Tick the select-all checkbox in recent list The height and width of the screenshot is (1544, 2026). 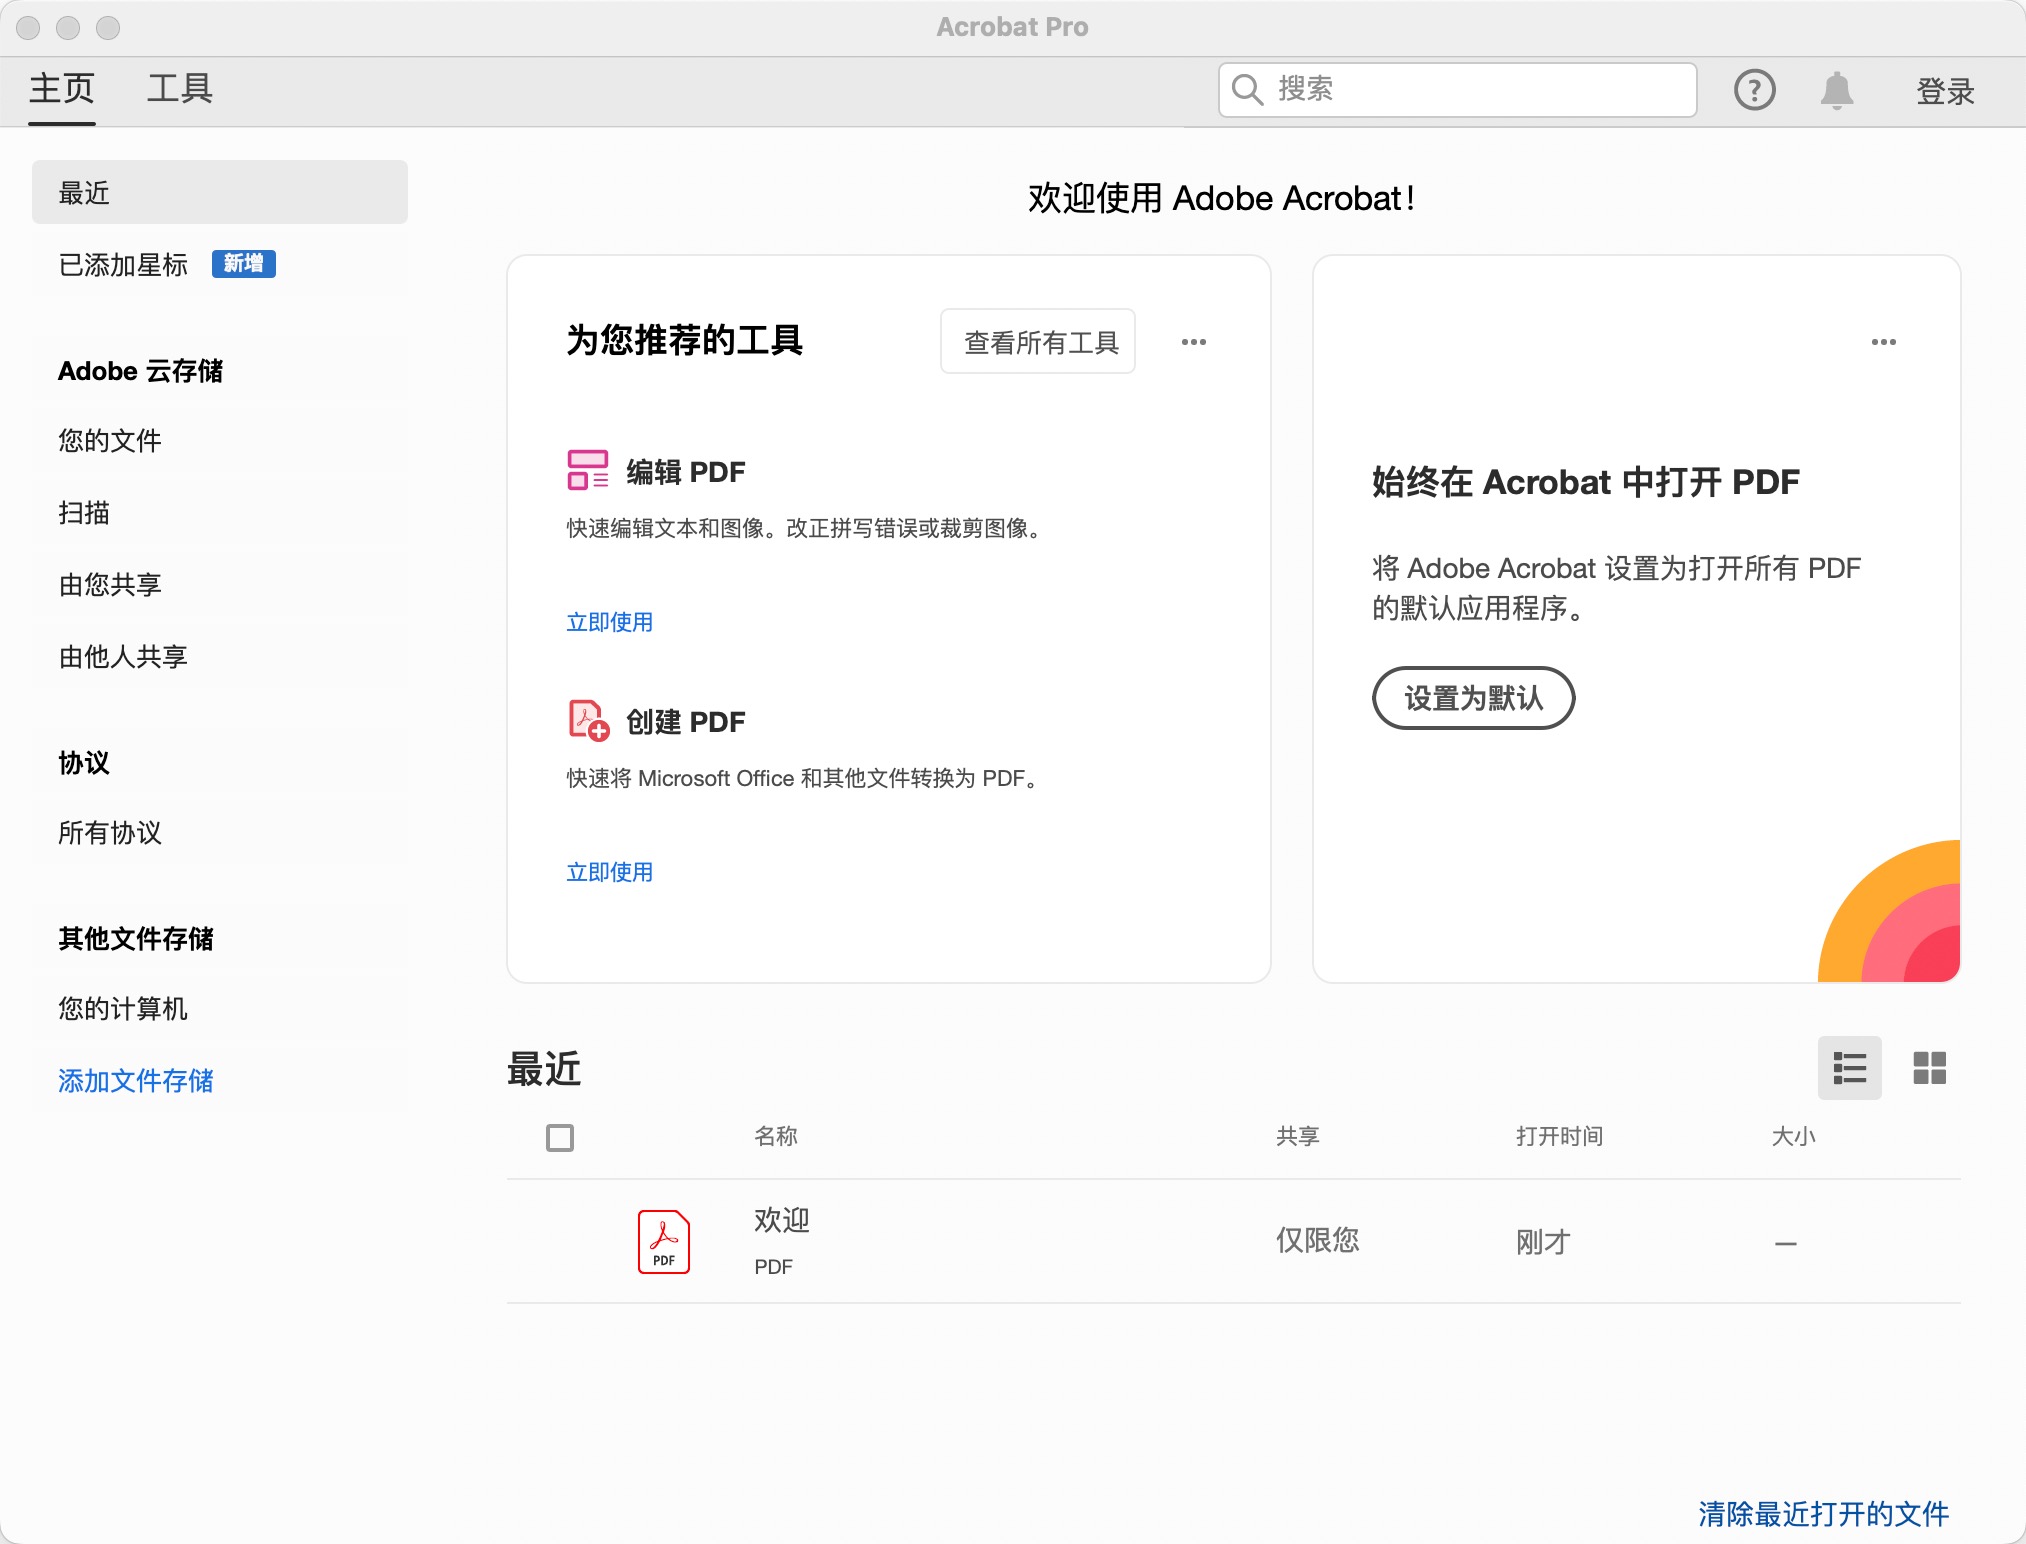click(x=560, y=1137)
